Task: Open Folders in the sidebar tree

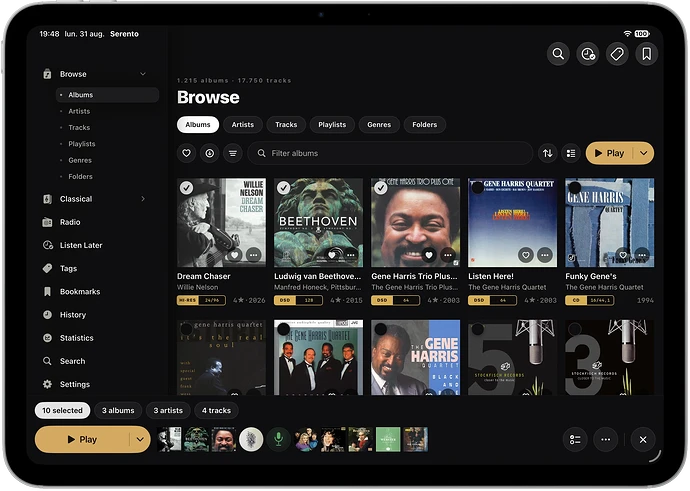Action: [81, 176]
